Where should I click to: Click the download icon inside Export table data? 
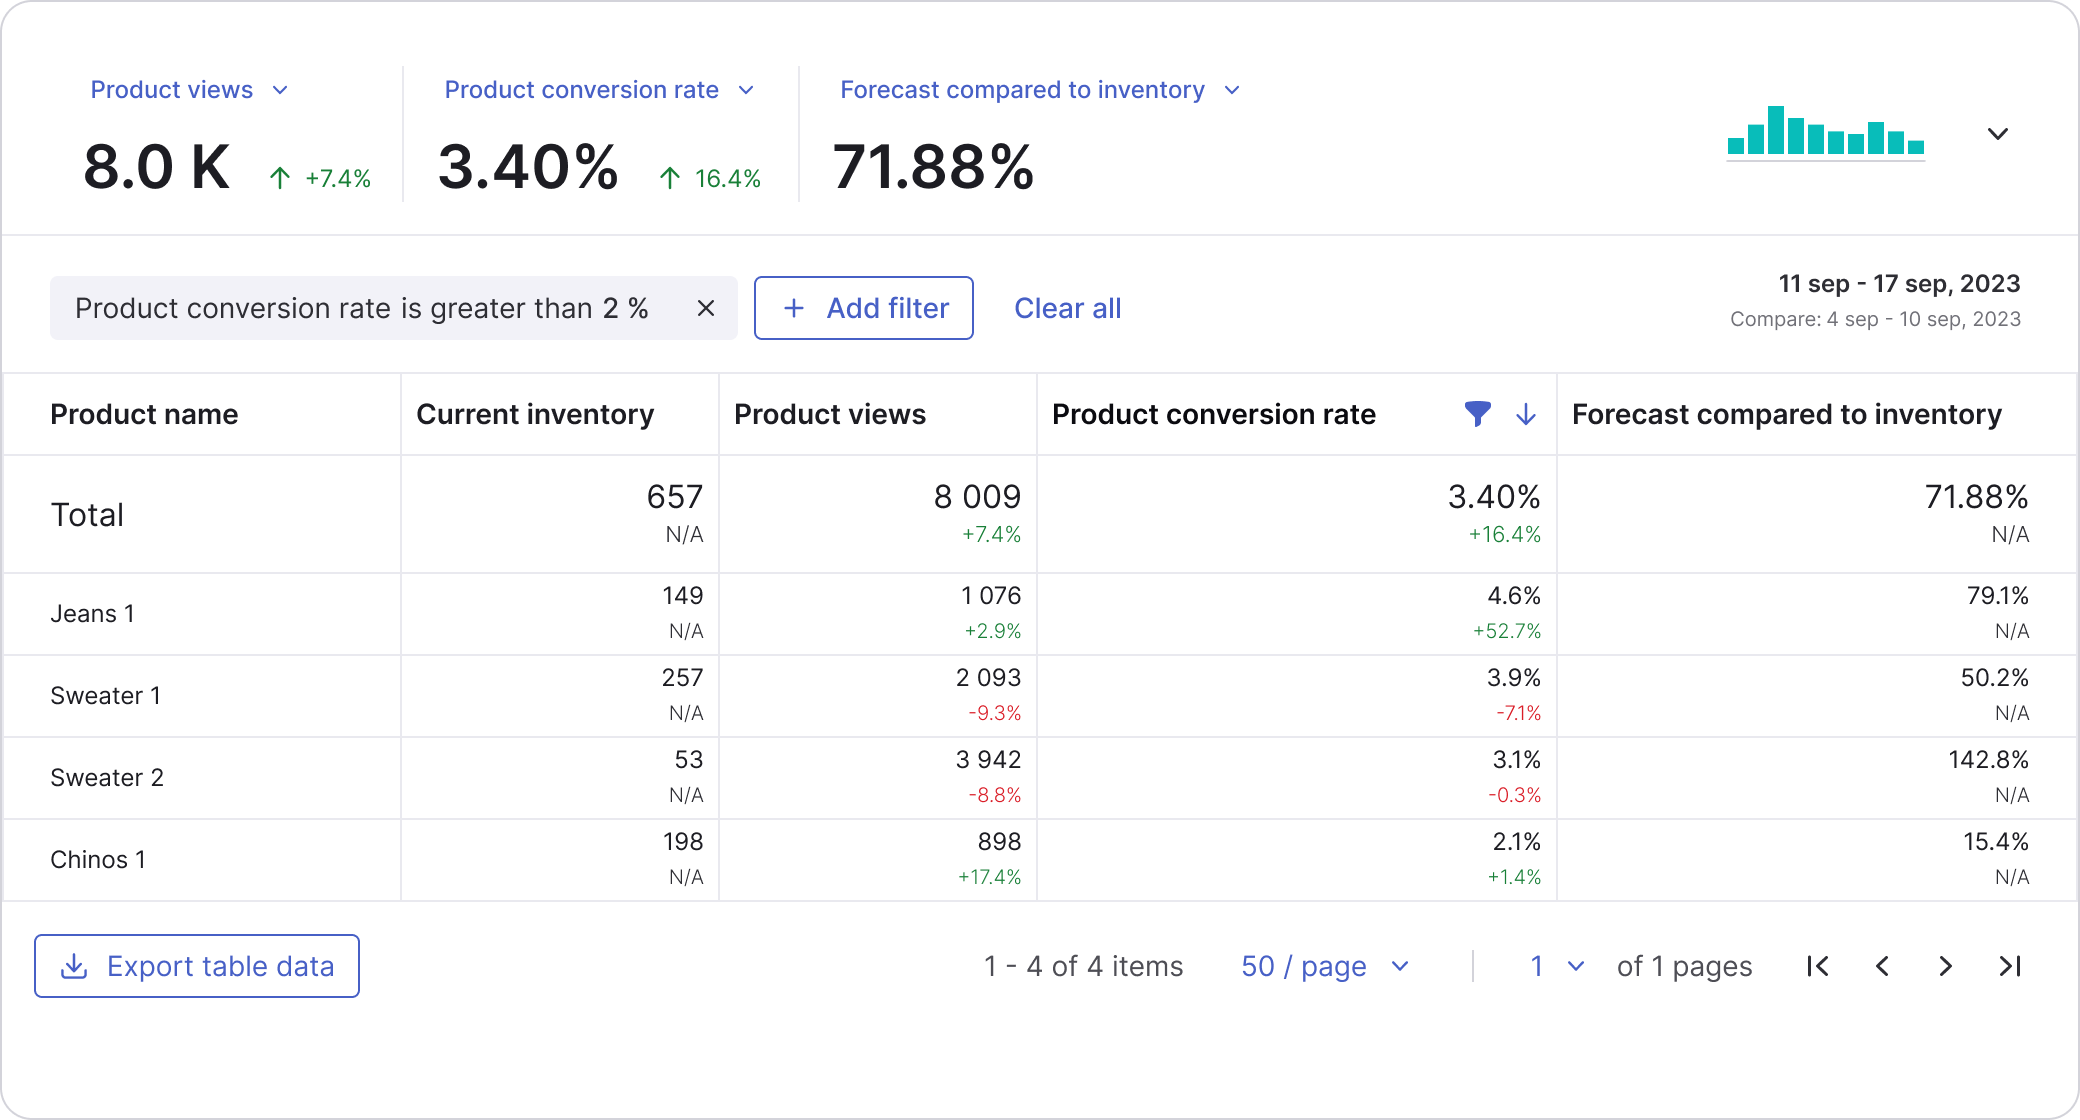pyautogui.click(x=74, y=966)
